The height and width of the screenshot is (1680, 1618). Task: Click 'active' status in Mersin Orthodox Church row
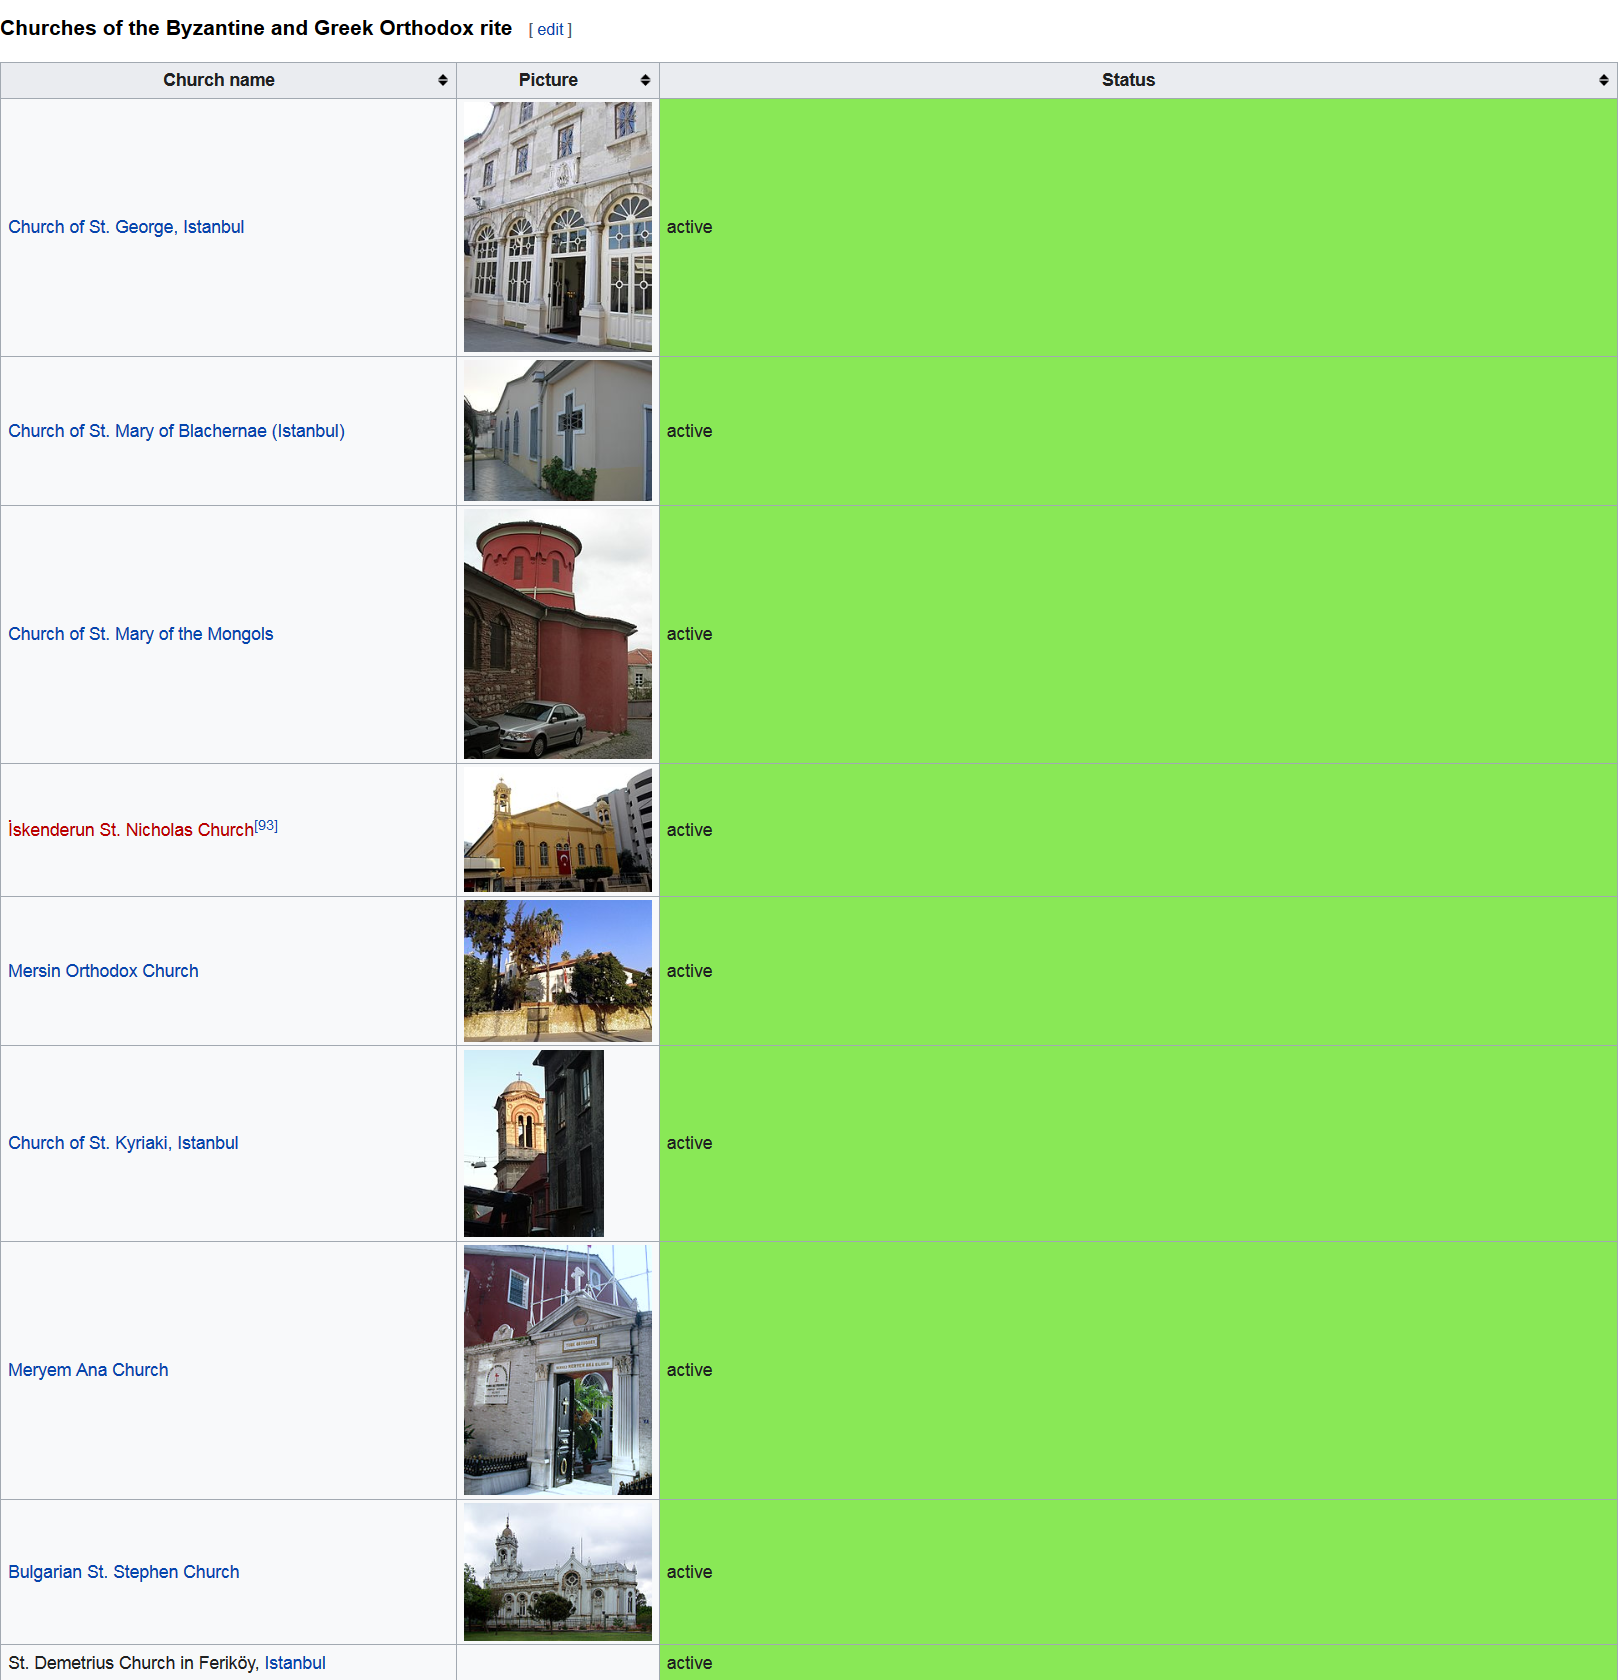pos(690,971)
